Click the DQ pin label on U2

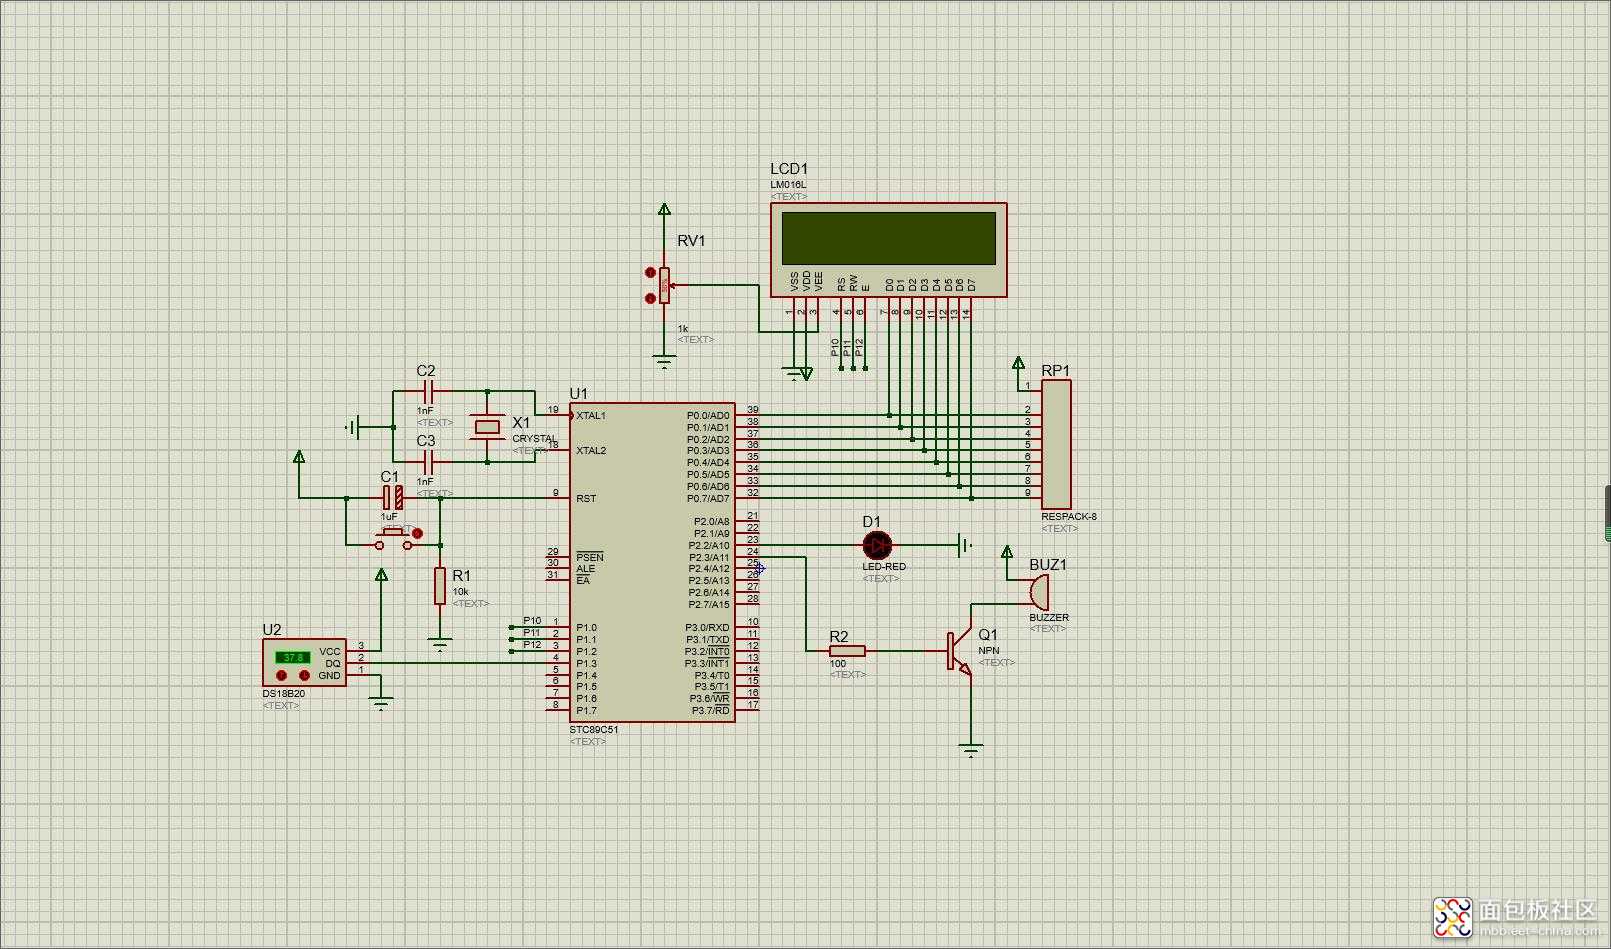(x=333, y=664)
